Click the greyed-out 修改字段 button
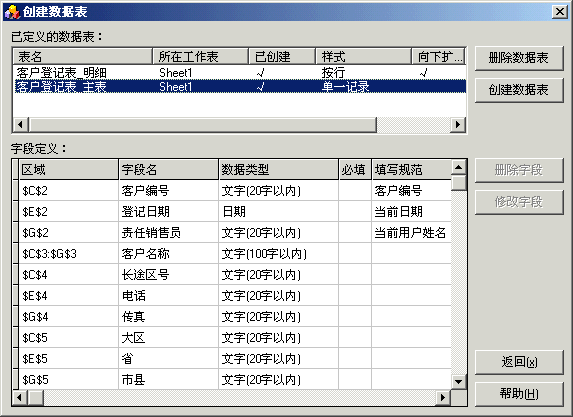The image size is (573, 417). pyautogui.click(x=519, y=202)
